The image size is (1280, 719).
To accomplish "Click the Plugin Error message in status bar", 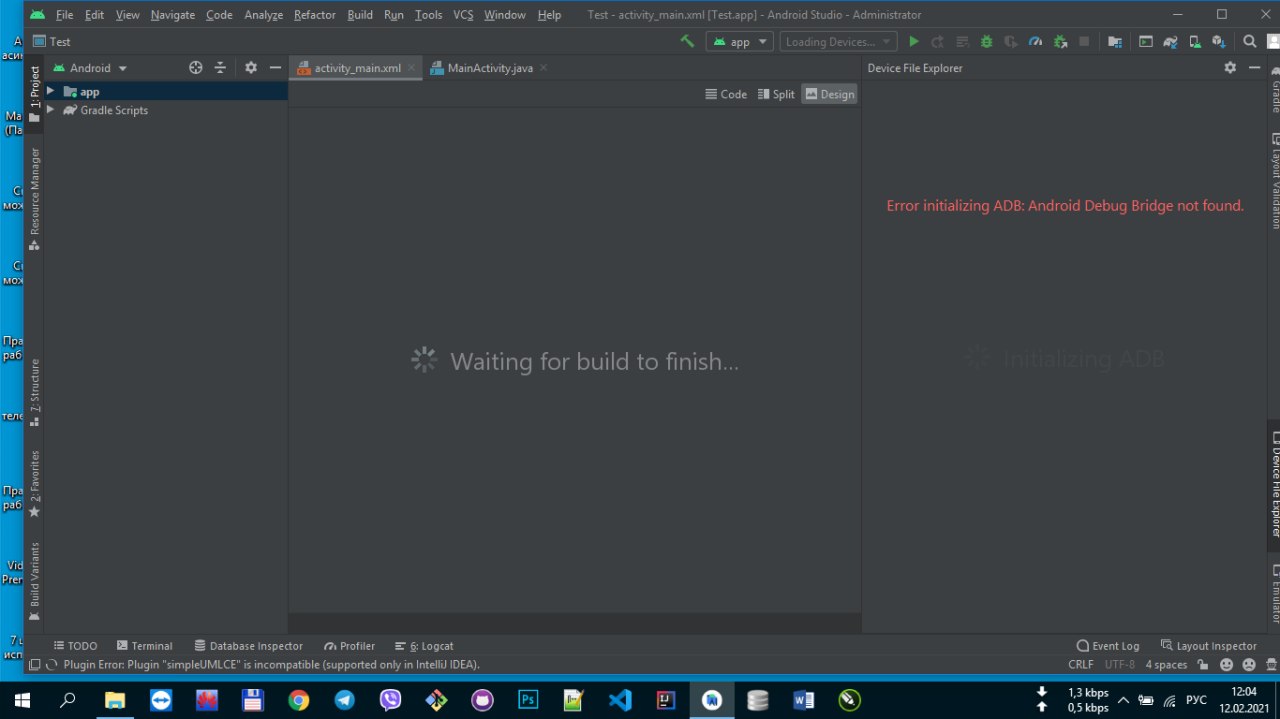I will 272,665.
